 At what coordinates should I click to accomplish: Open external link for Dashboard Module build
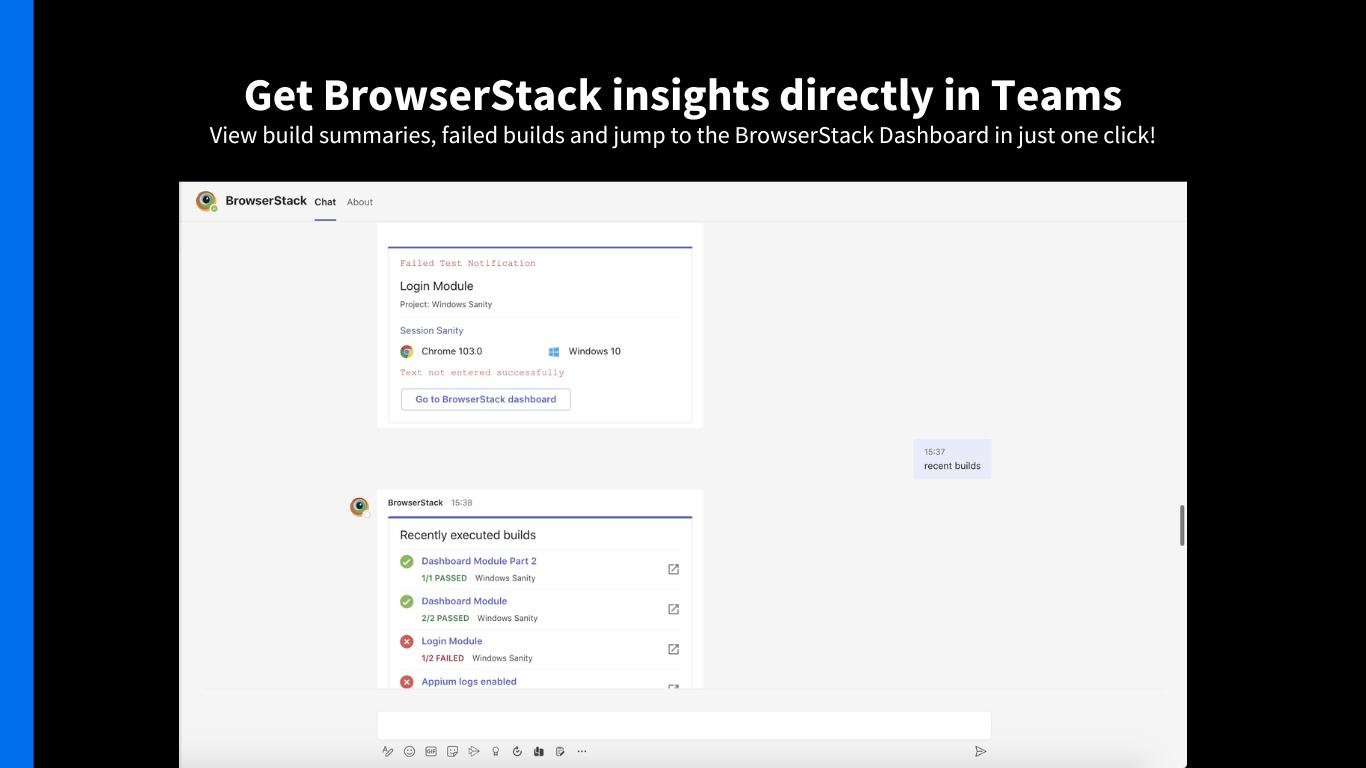pyautogui.click(x=673, y=609)
